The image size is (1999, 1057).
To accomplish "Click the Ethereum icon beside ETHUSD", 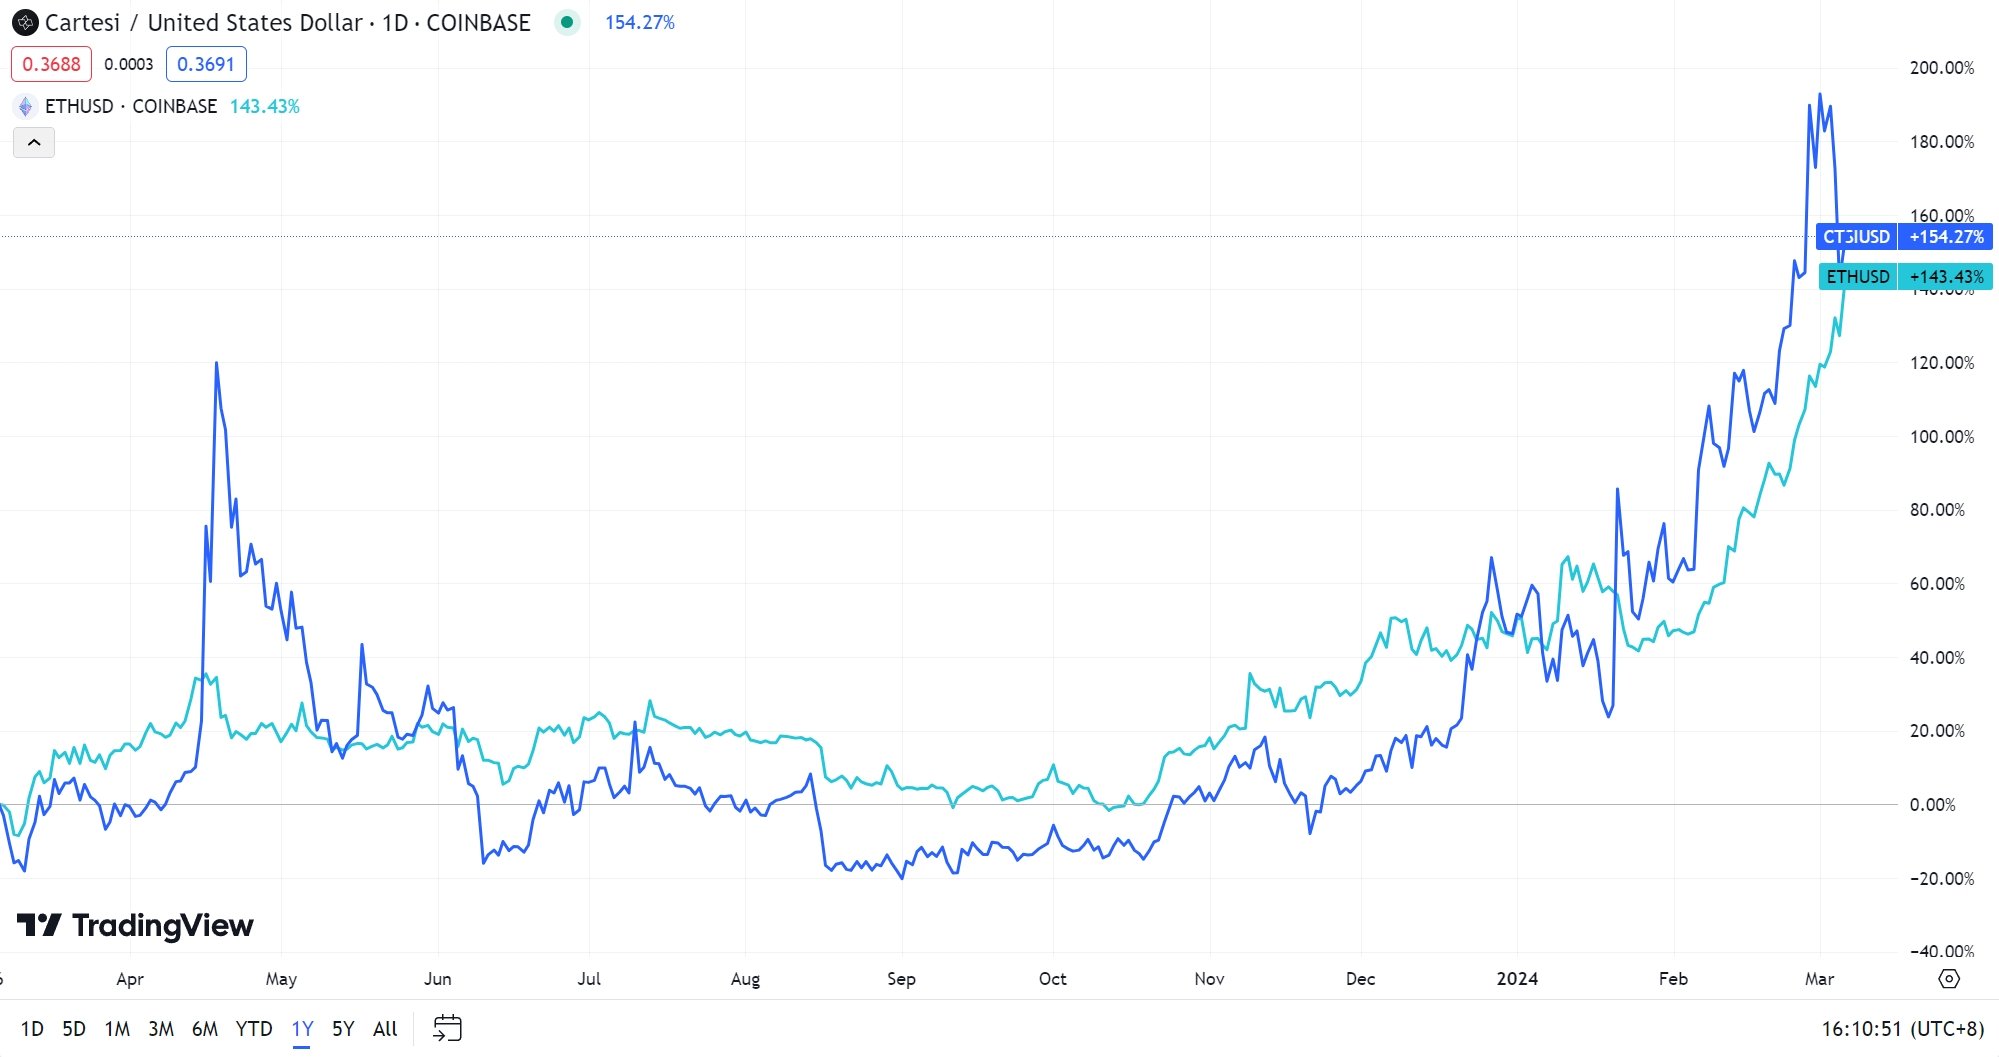I will (x=24, y=106).
